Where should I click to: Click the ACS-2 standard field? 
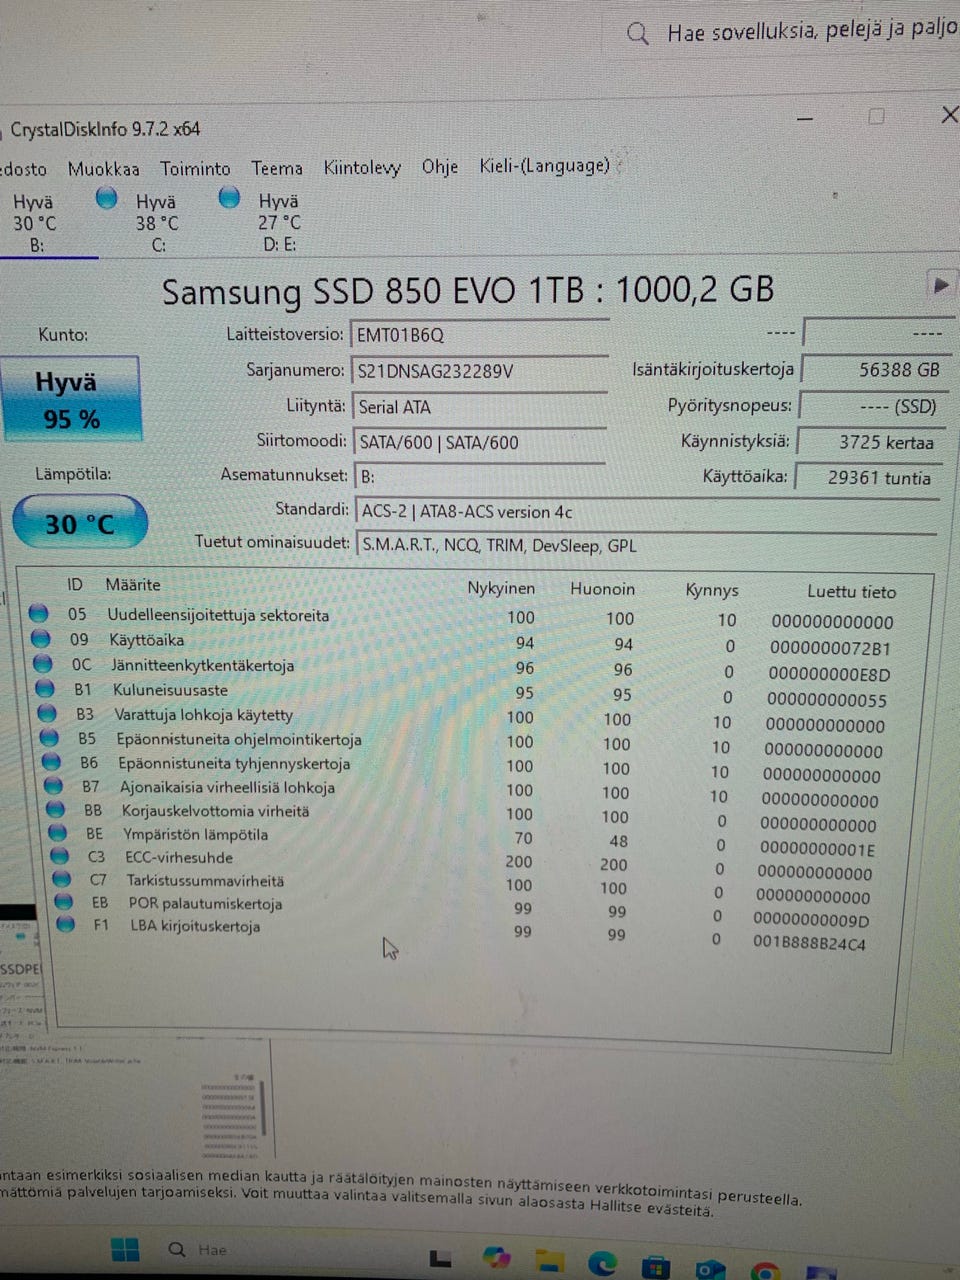(646, 511)
